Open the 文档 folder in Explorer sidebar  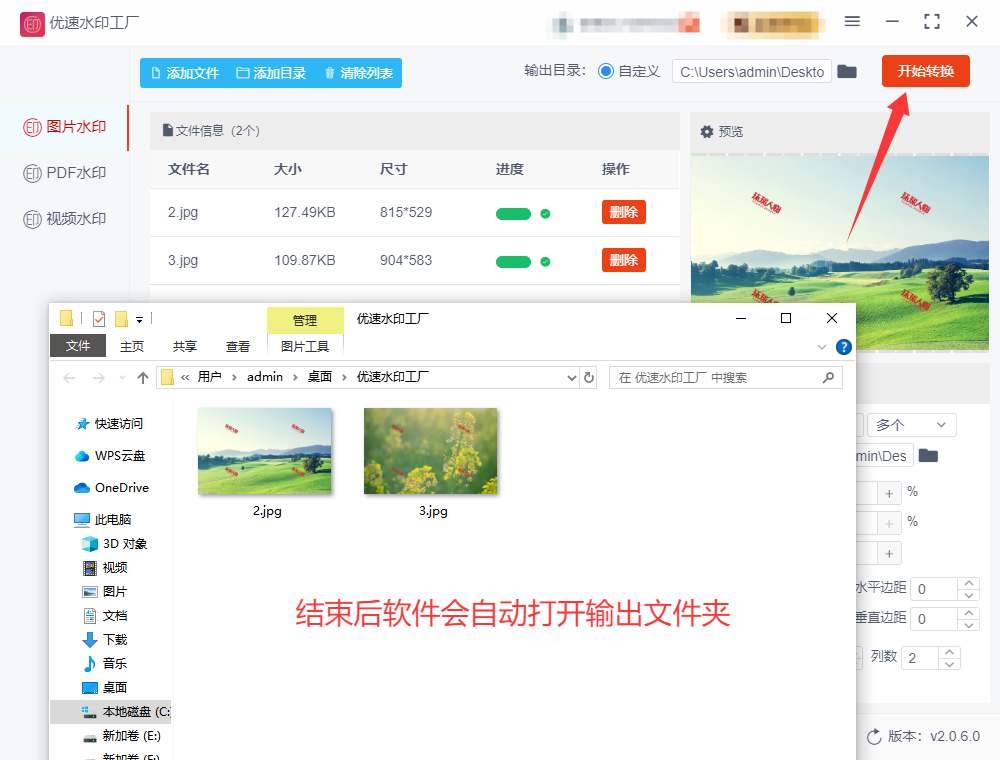click(106, 615)
